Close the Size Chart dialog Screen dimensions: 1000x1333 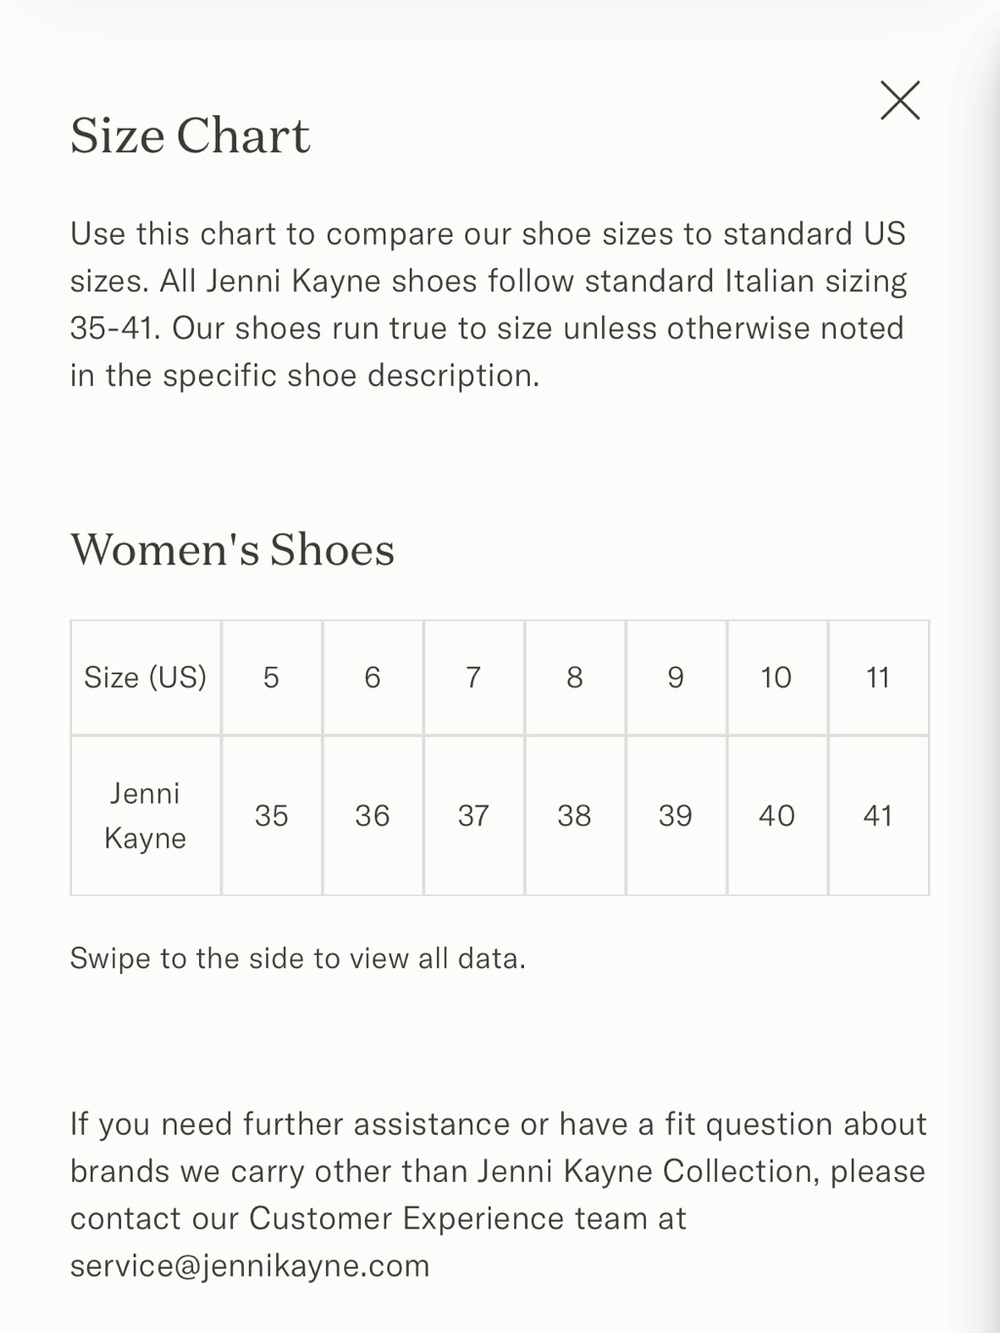click(900, 100)
